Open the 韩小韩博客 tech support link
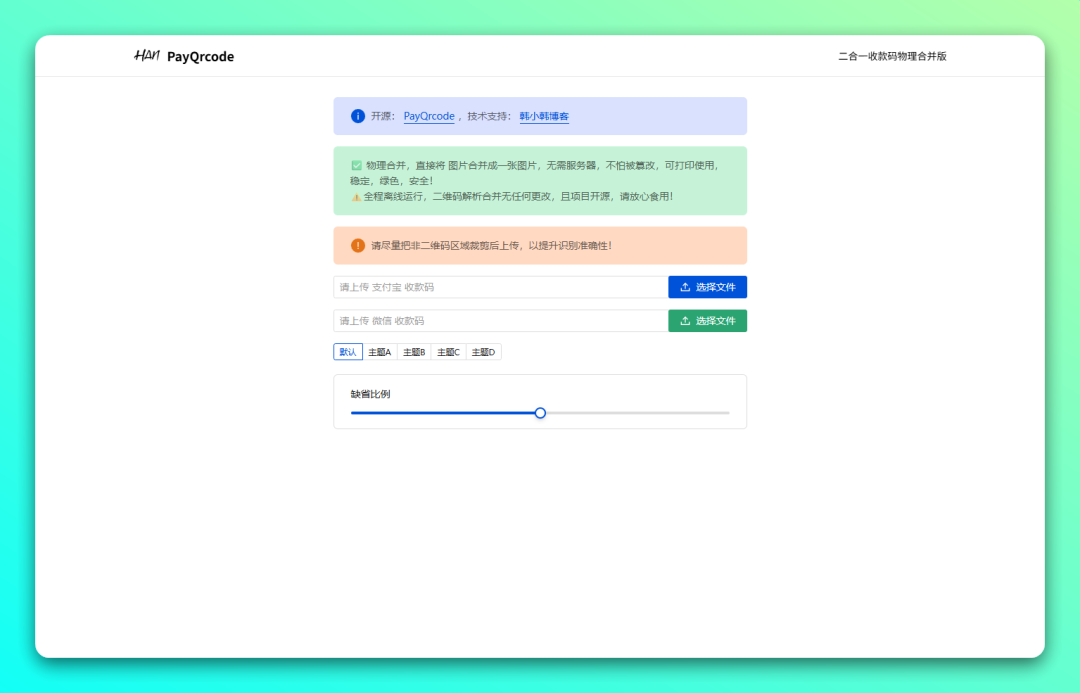 (x=544, y=116)
